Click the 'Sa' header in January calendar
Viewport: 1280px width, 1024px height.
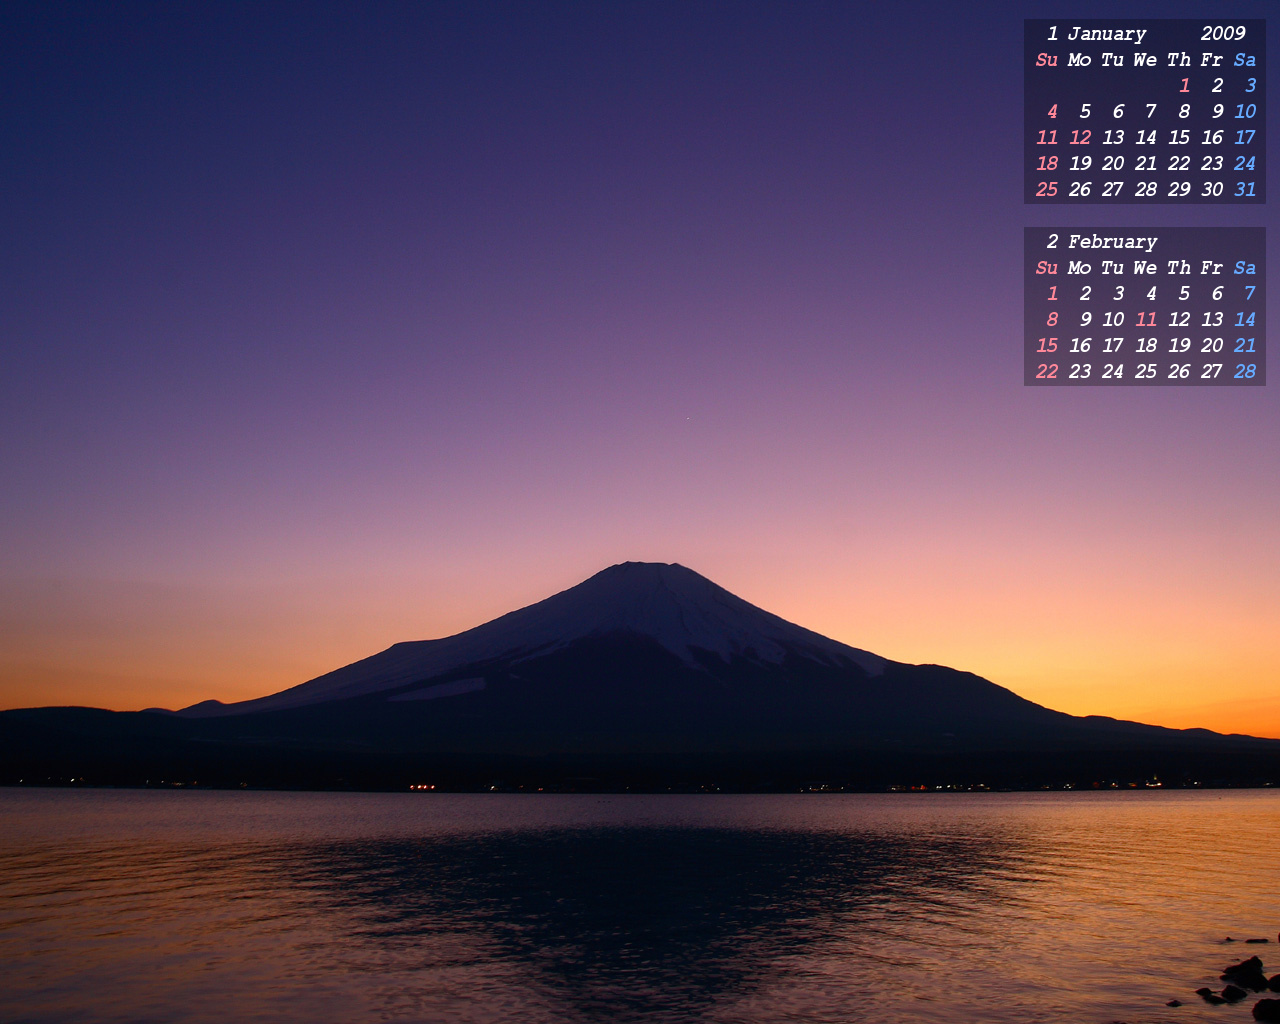coord(1245,60)
